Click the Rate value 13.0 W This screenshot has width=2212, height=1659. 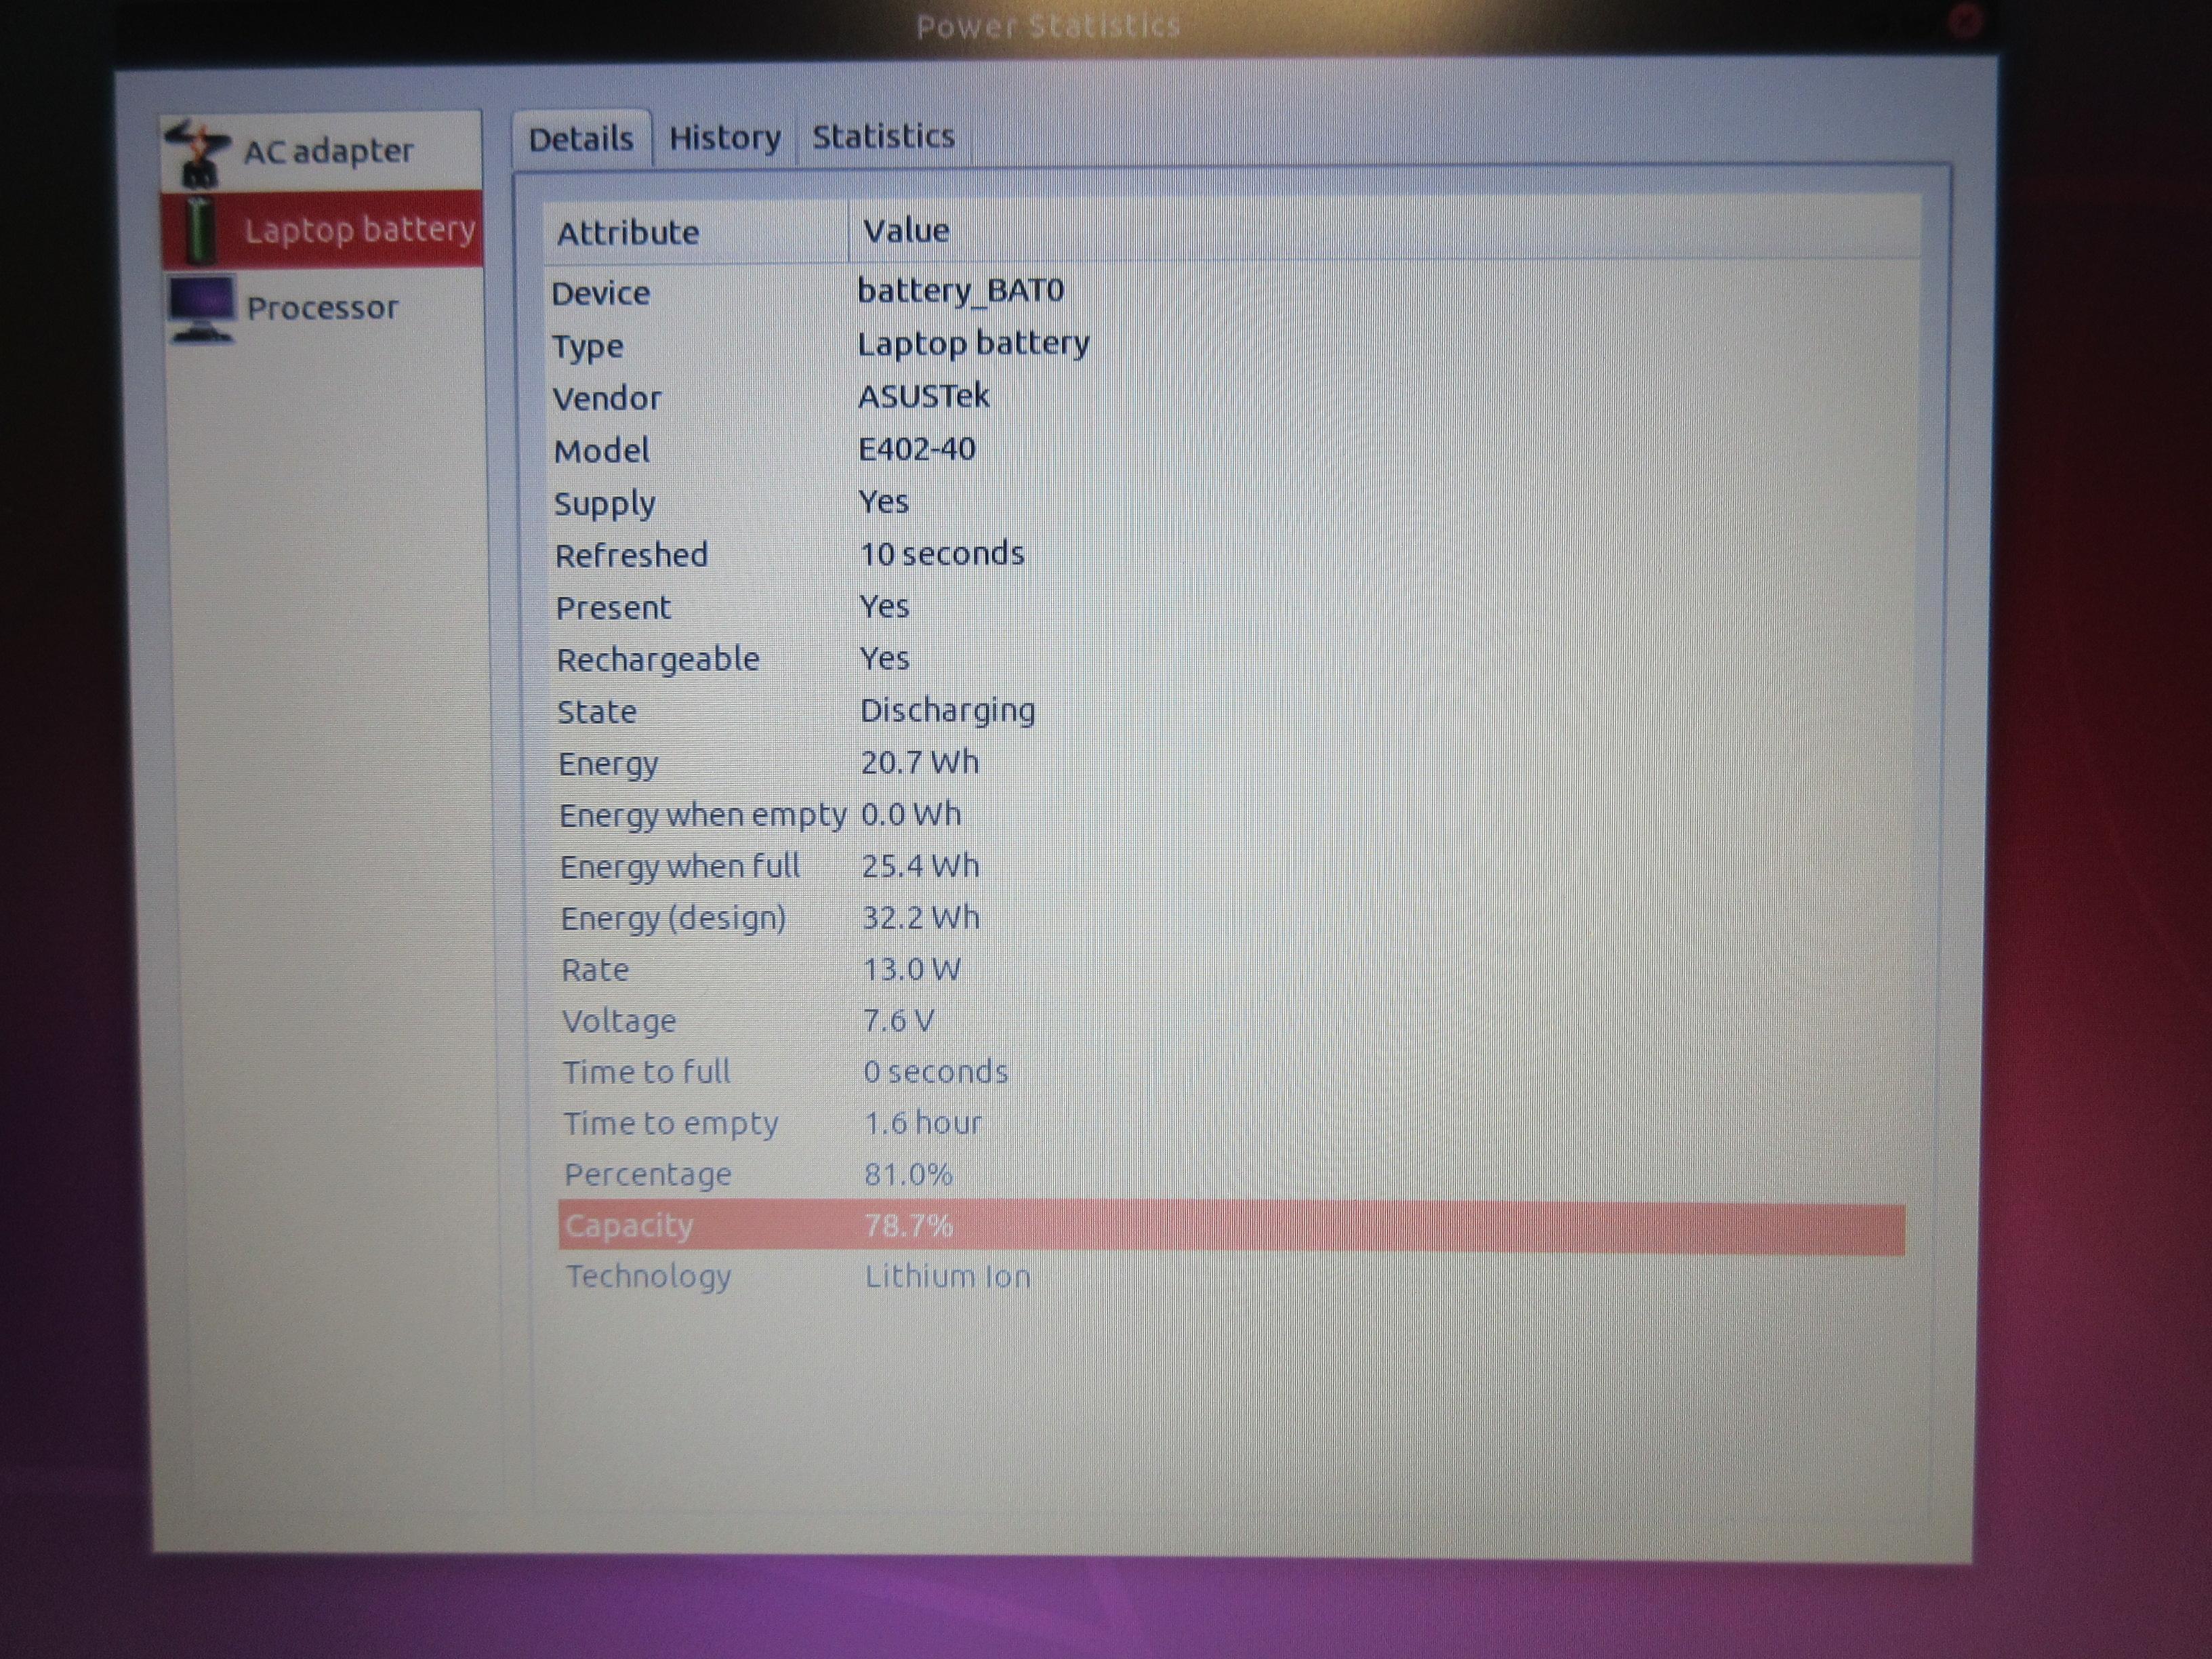click(911, 970)
